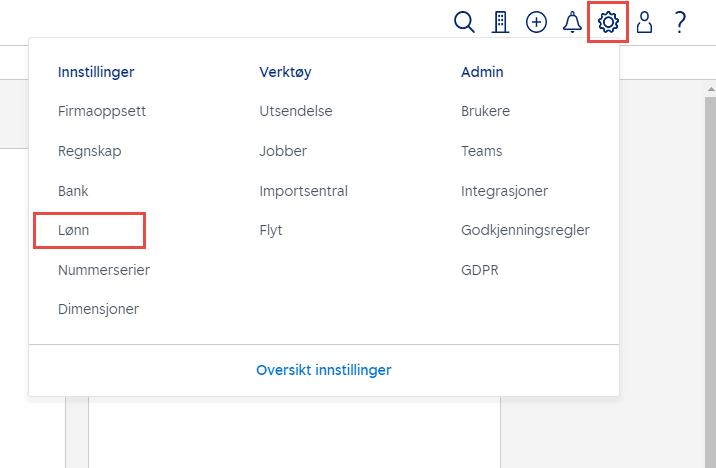Open Utsendelse under Verktøy
Viewport: 716px width, 468px height.
(296, 111)
